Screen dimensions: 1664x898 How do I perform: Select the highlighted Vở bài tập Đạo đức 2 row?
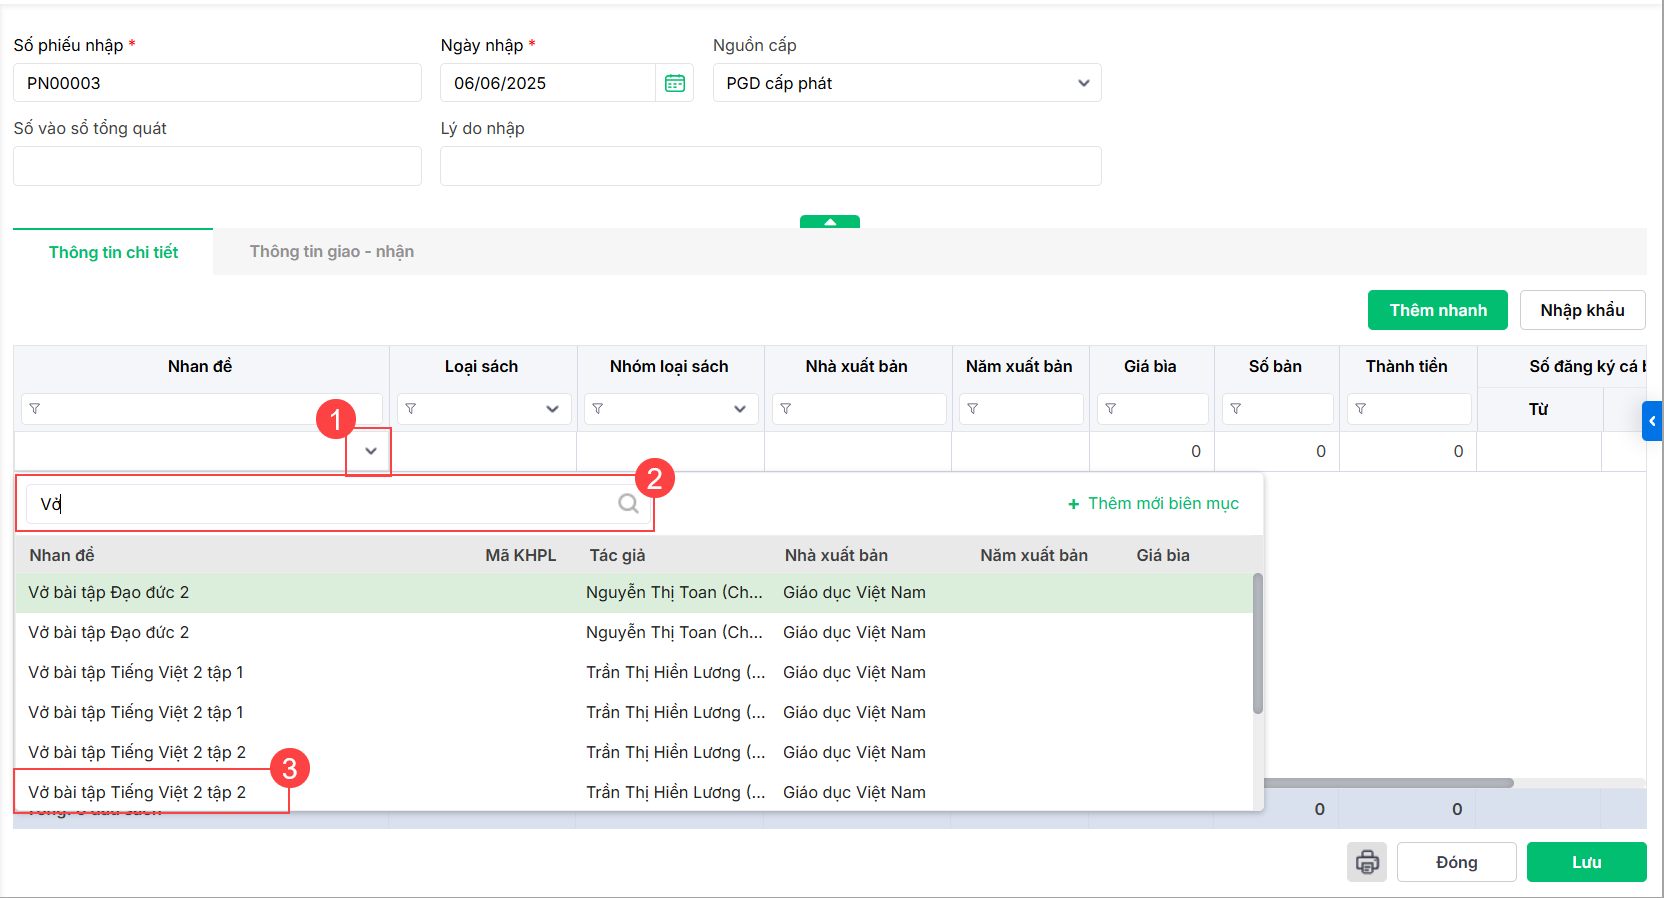(634, 593)
